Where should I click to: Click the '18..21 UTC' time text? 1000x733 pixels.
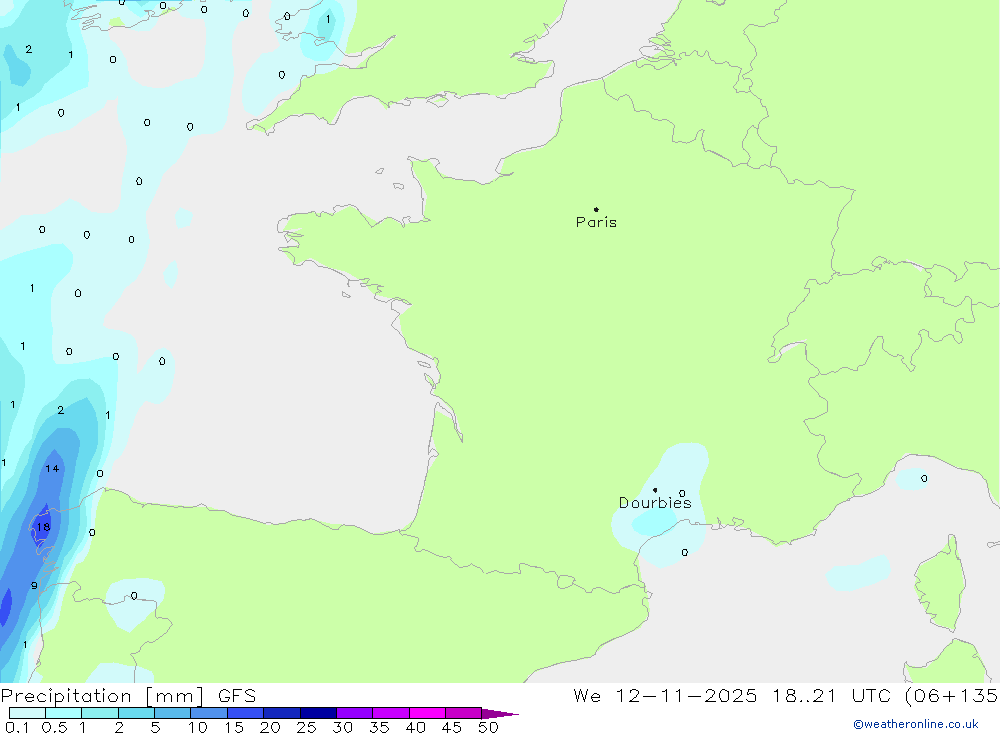pyautogui.click(x=831, y=695)
